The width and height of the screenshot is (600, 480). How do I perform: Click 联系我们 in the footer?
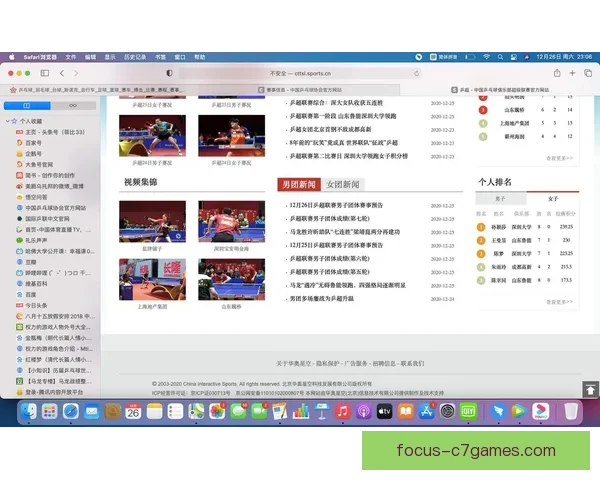[412, 363]
